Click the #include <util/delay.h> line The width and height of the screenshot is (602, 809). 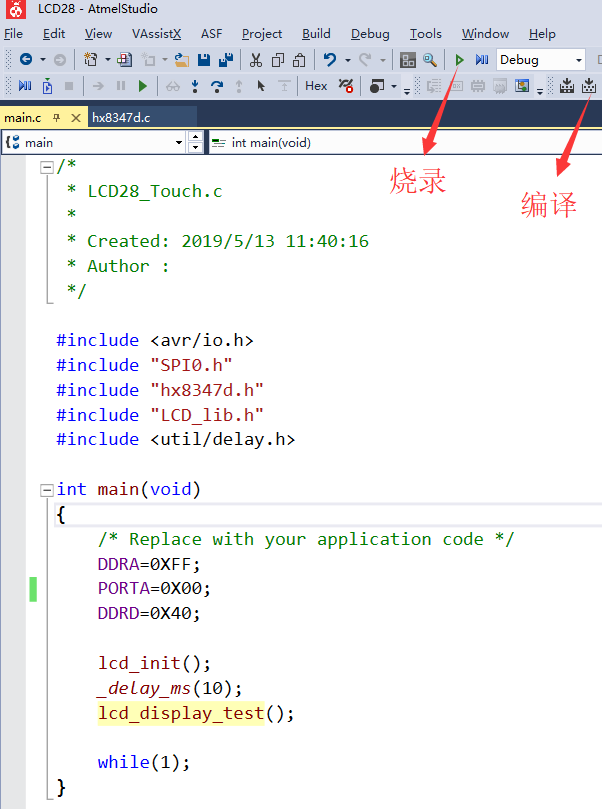pyautogui.click(x=175, y=440)
